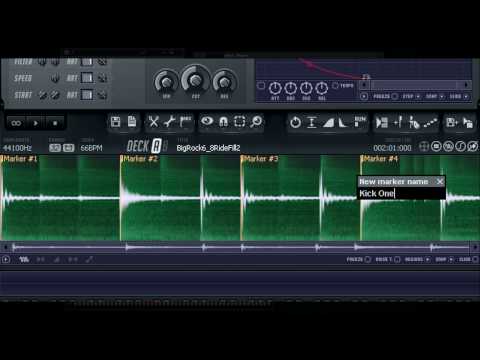Select Deck B
The width and height of the screenshot is (480, 360).
[165, 146]
